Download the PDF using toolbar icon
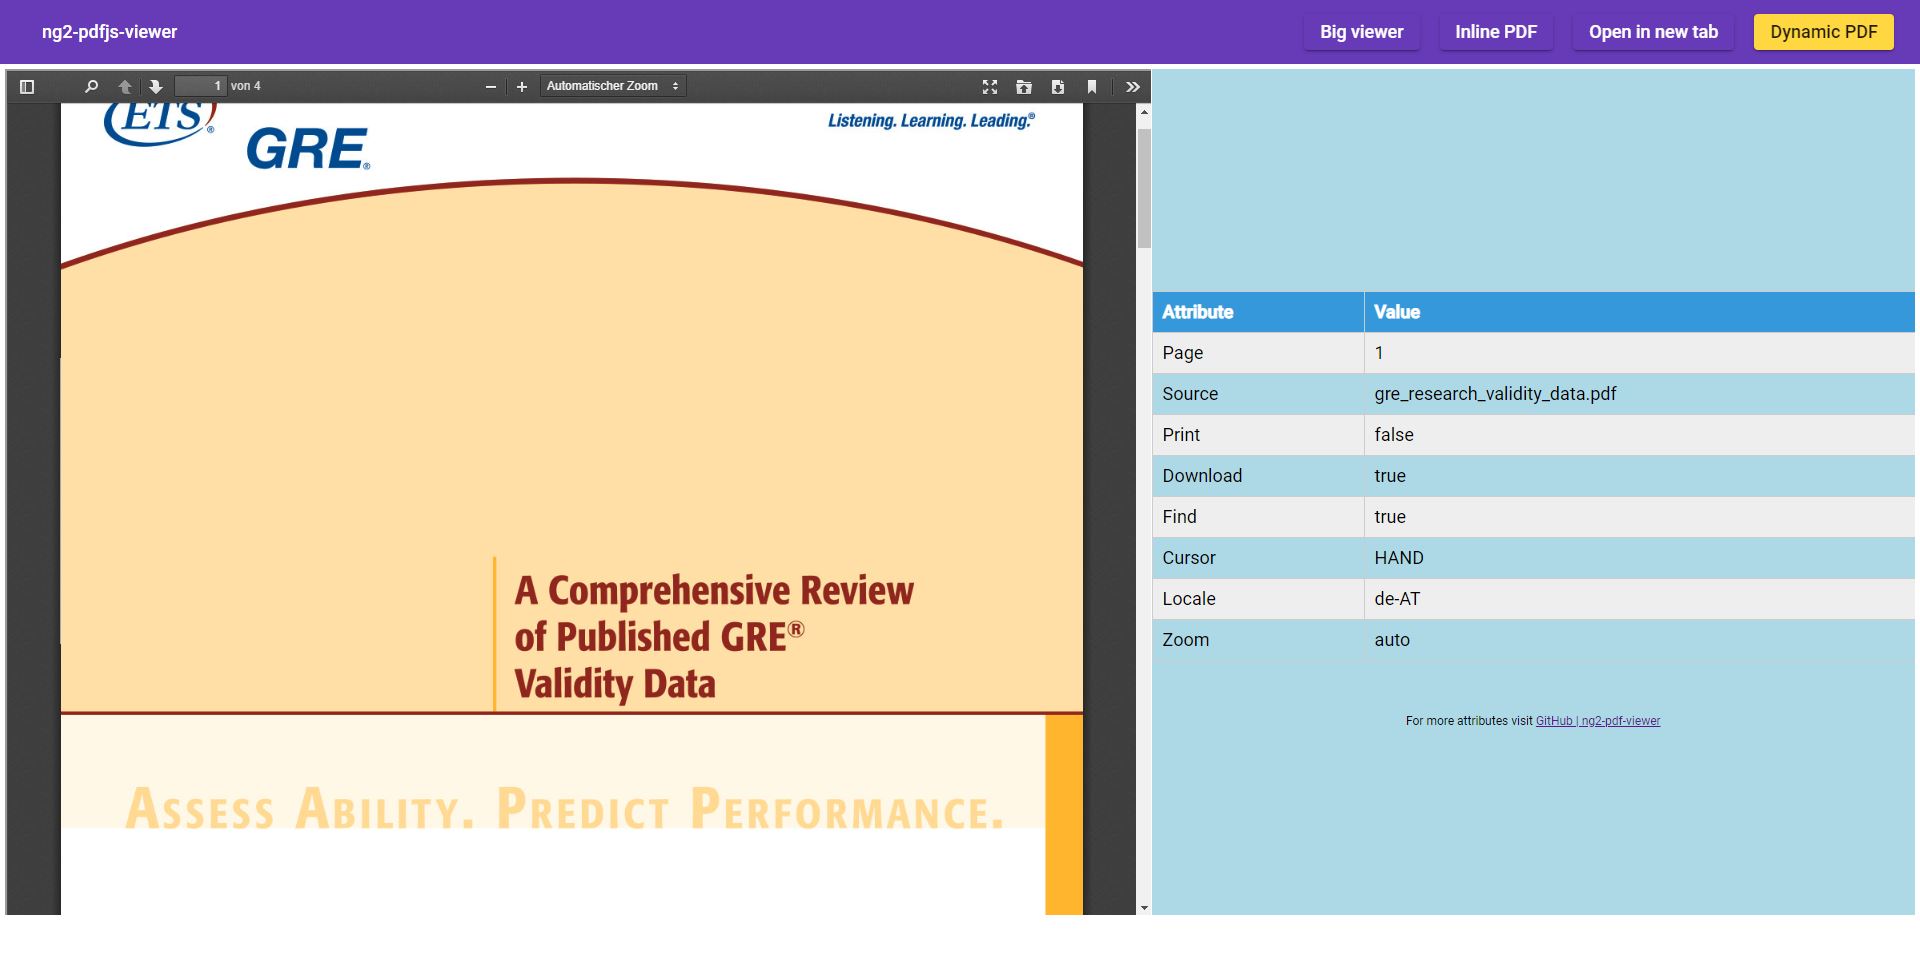Image resolution: width=1920 pixels, height=954 pixels. (x=1058, y=87)
